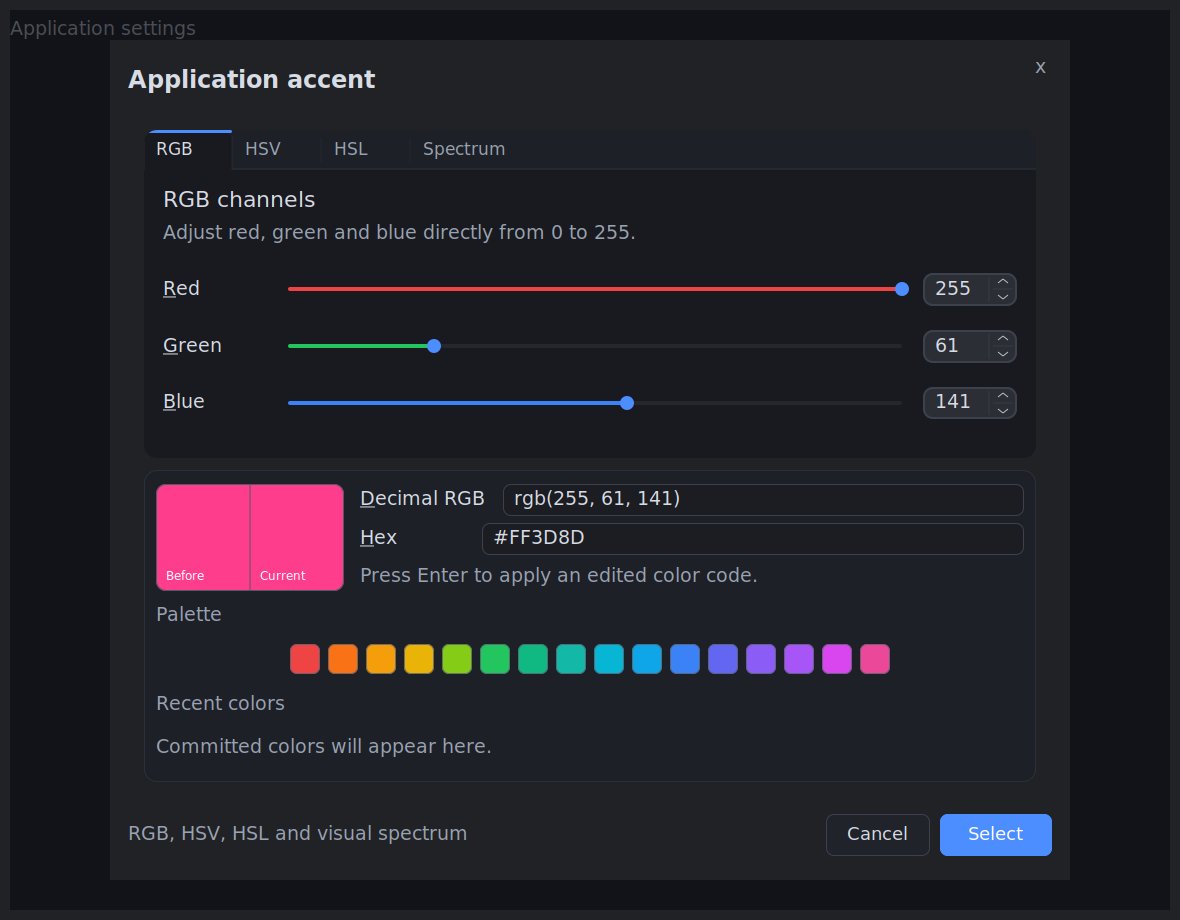
Task: Click the Current color preview
Action: click(x=297, y=537)
